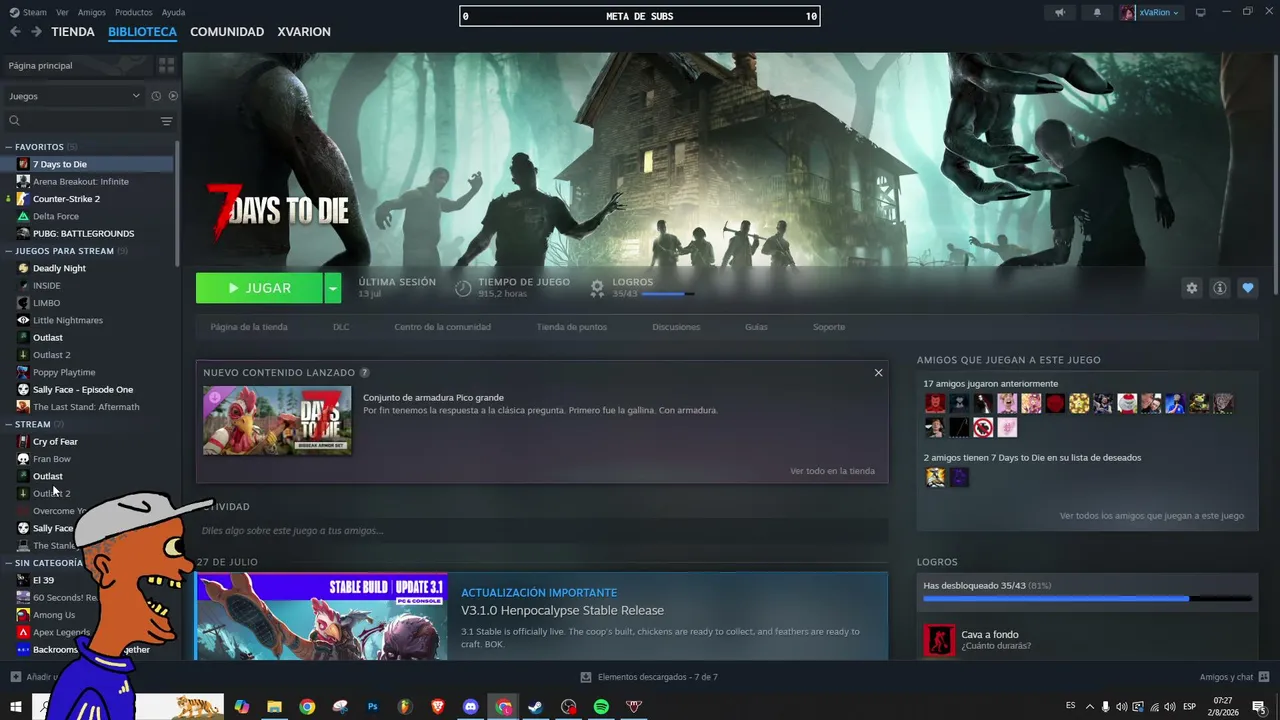Open Google Chrome from the taskbar
Image resolution: width=1280 pixels, height=720 pixels.
point(307,707)
